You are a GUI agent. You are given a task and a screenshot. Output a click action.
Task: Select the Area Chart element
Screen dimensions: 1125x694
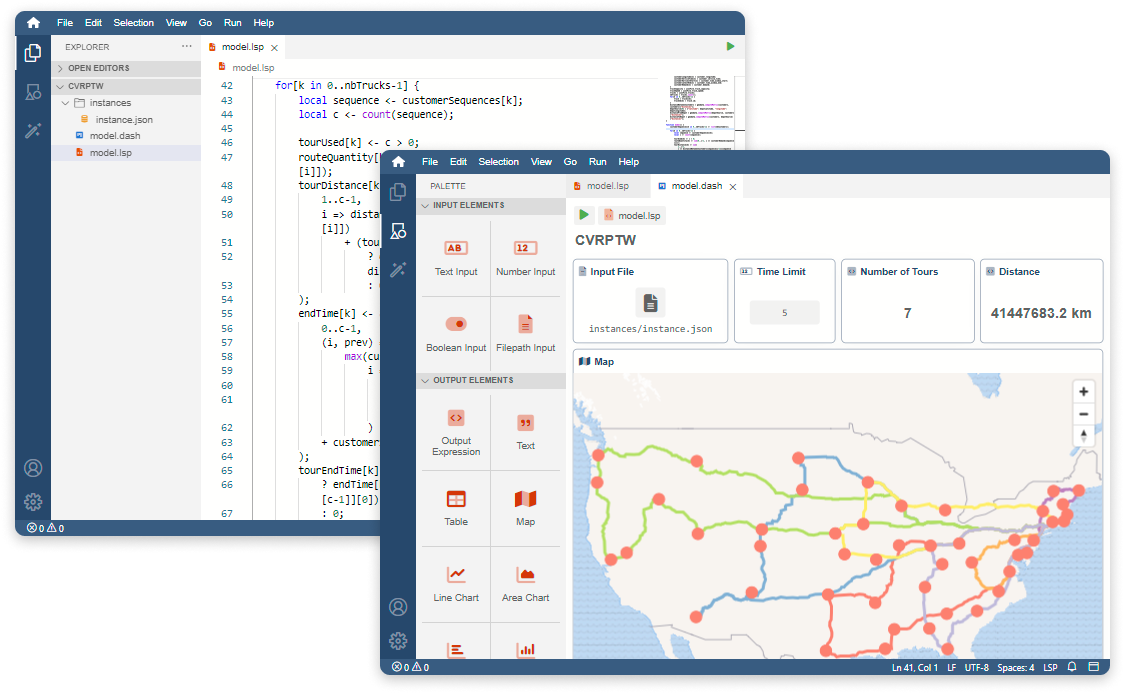(525, 582)
